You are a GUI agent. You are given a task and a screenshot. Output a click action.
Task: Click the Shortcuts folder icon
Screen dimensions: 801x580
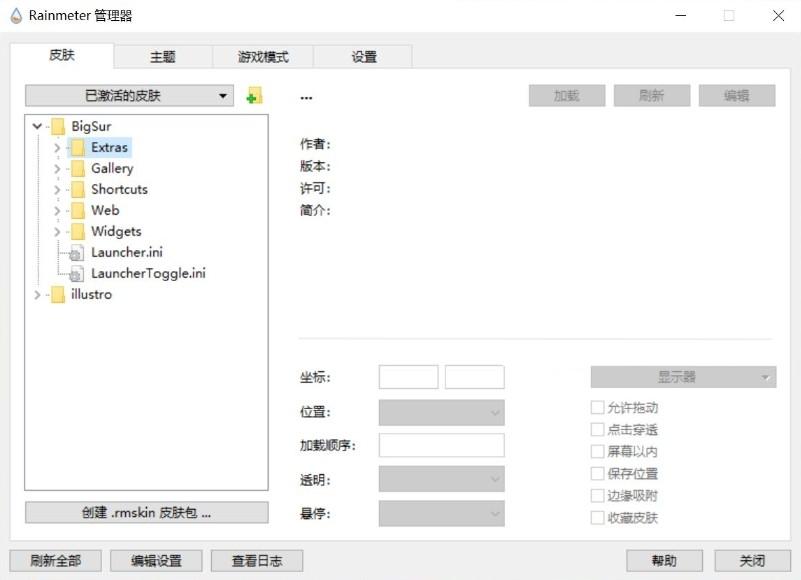point(78,190)
